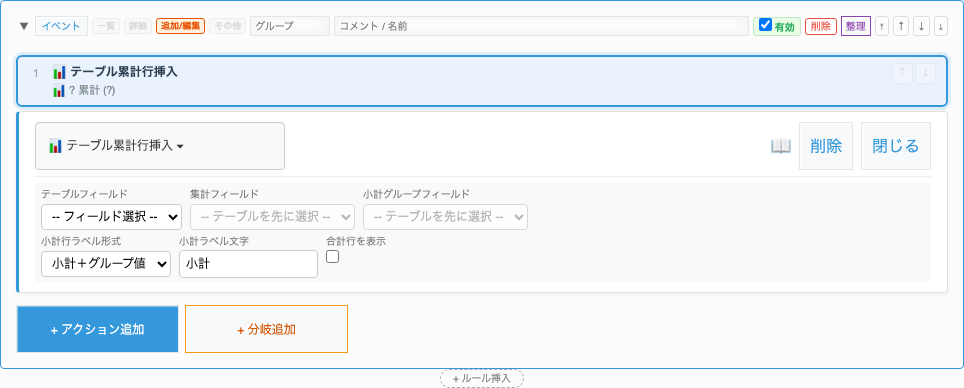Click the グループ input field
964x388 pixels.
pyautogui.click(x=290, y=26)
